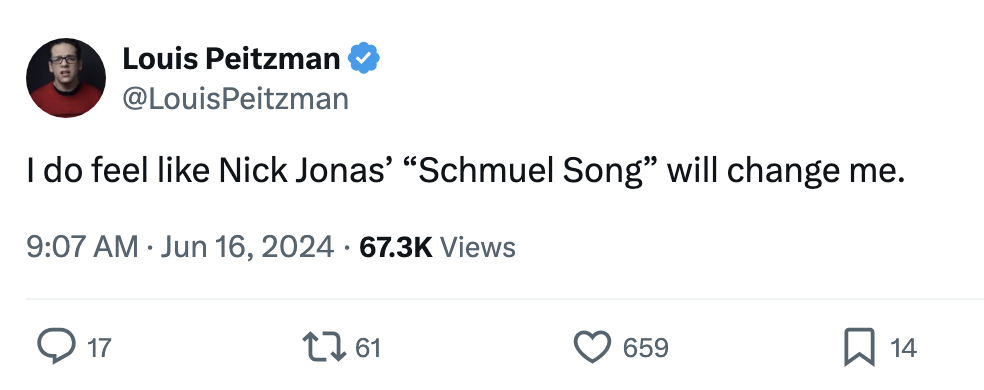The image size is (984, 390).
Task: View the 67.3K Views count
Action: (x=437, y=247)
